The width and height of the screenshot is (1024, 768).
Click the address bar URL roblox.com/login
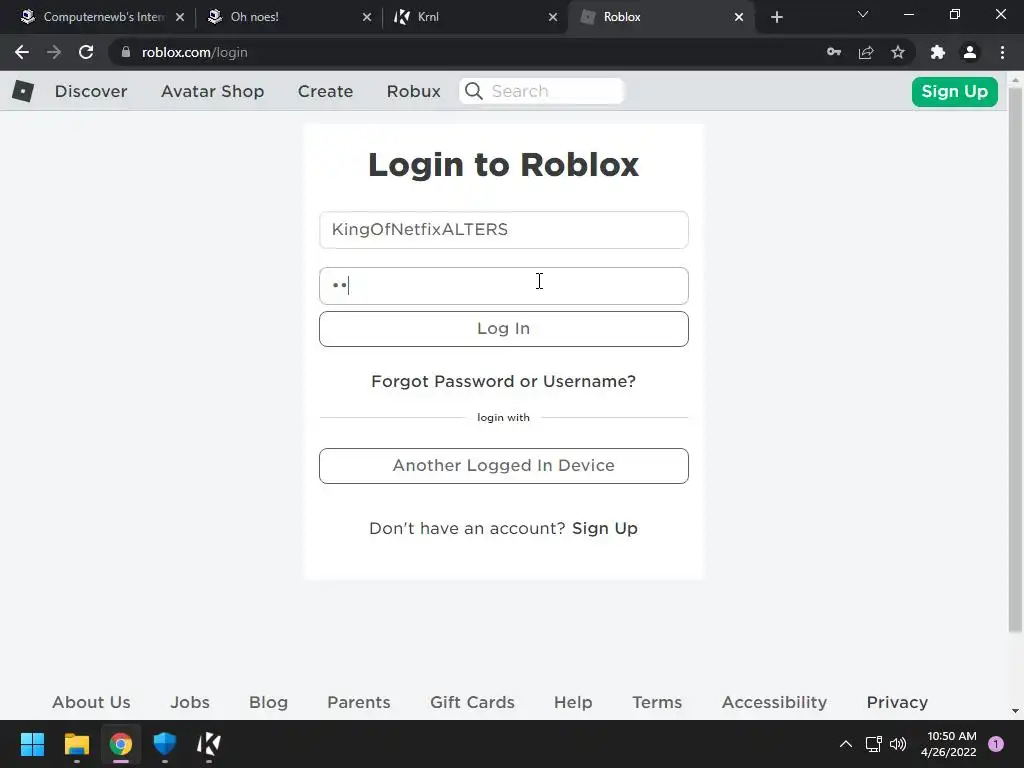coord(195,52)
